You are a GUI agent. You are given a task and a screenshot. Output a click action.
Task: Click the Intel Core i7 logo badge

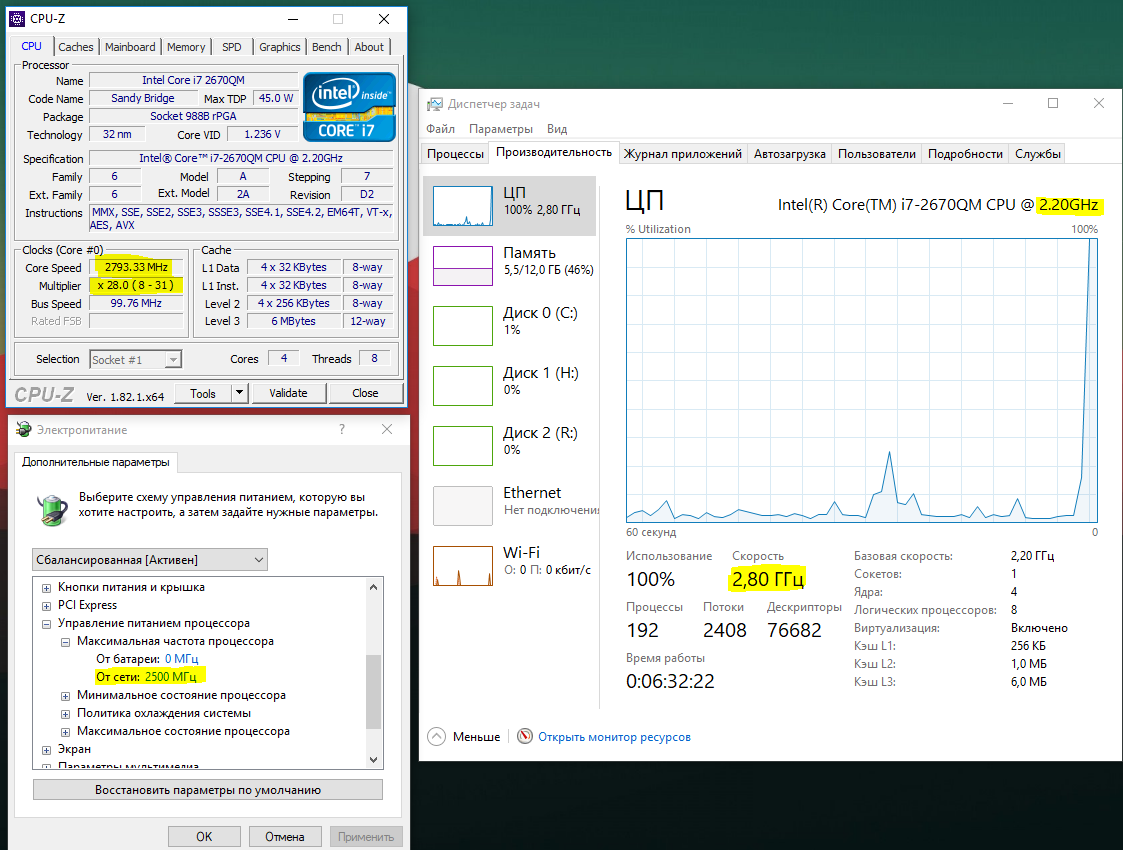tap(350, 107)
